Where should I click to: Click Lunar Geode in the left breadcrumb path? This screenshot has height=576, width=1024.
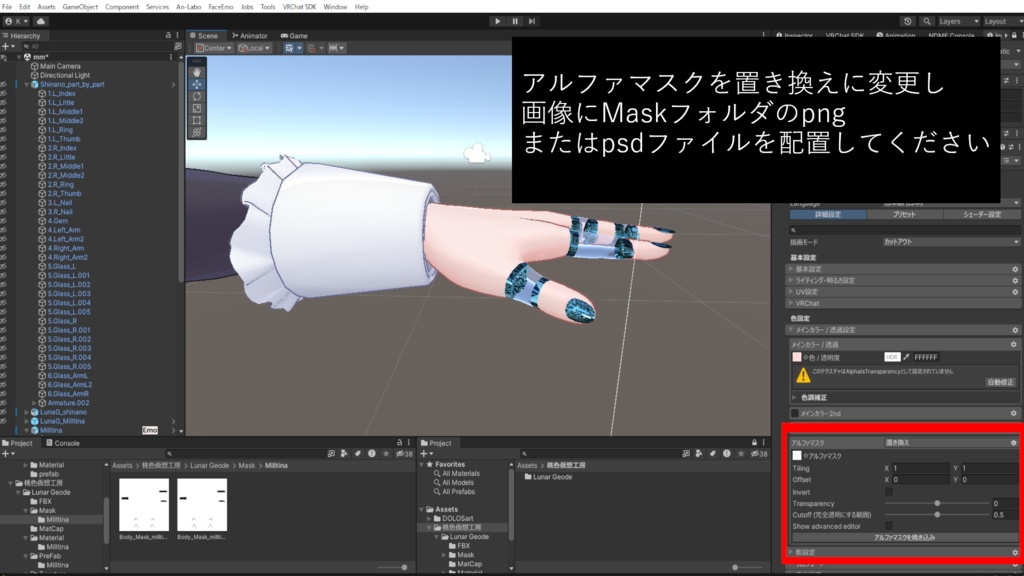click(210, 466)
